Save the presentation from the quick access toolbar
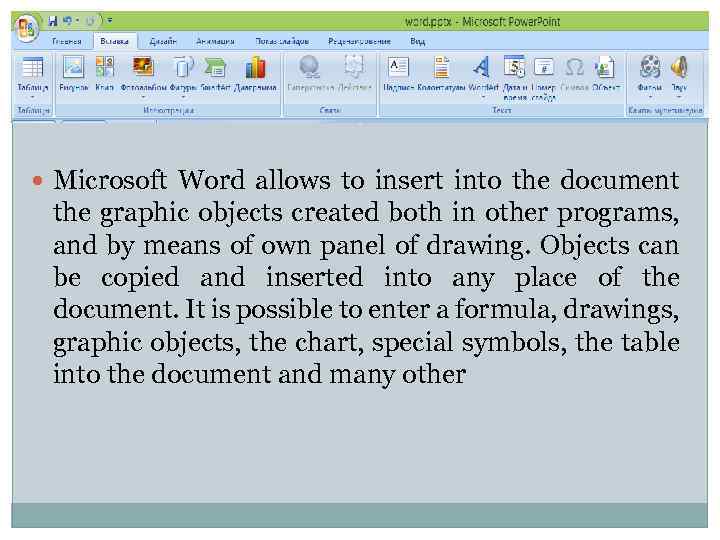Viewport: 720px width, 540px height. (x=53, y=21)
